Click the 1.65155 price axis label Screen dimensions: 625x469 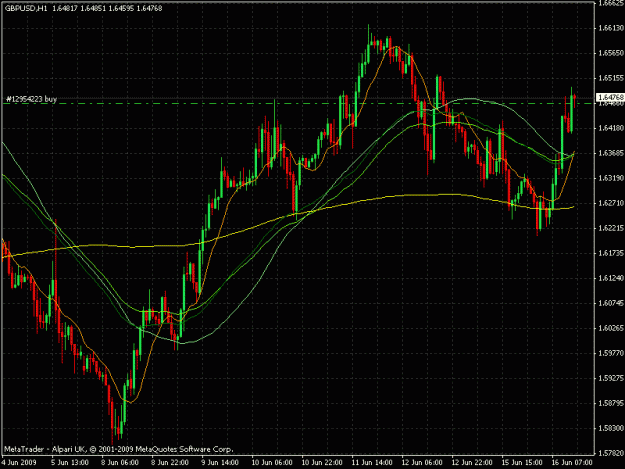coord(611,78)
